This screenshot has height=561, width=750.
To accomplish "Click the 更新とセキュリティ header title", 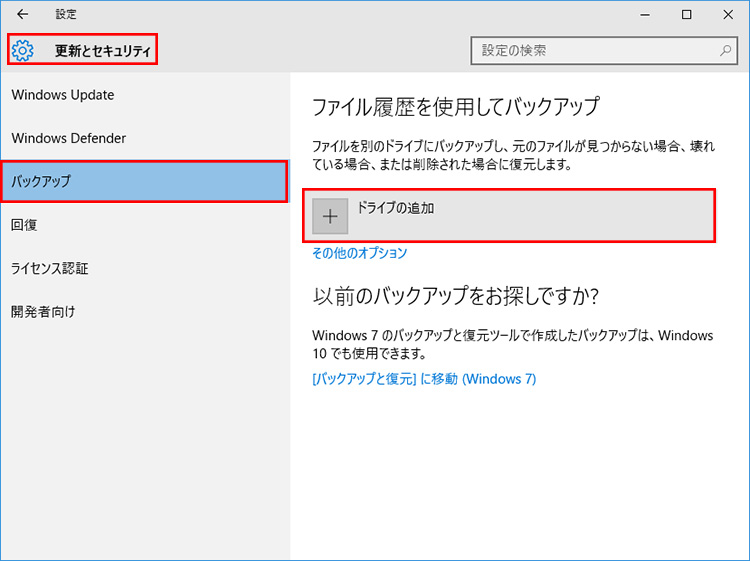I will pyautogui.click(x=103, y=51).
